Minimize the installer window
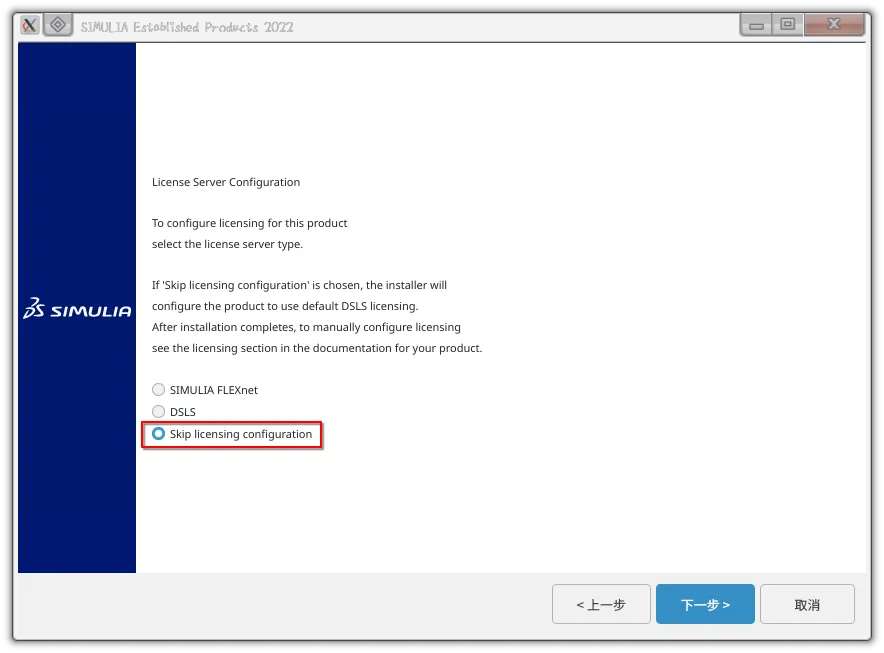This screenshot has width=884, height=653. (x=757, y=25)
